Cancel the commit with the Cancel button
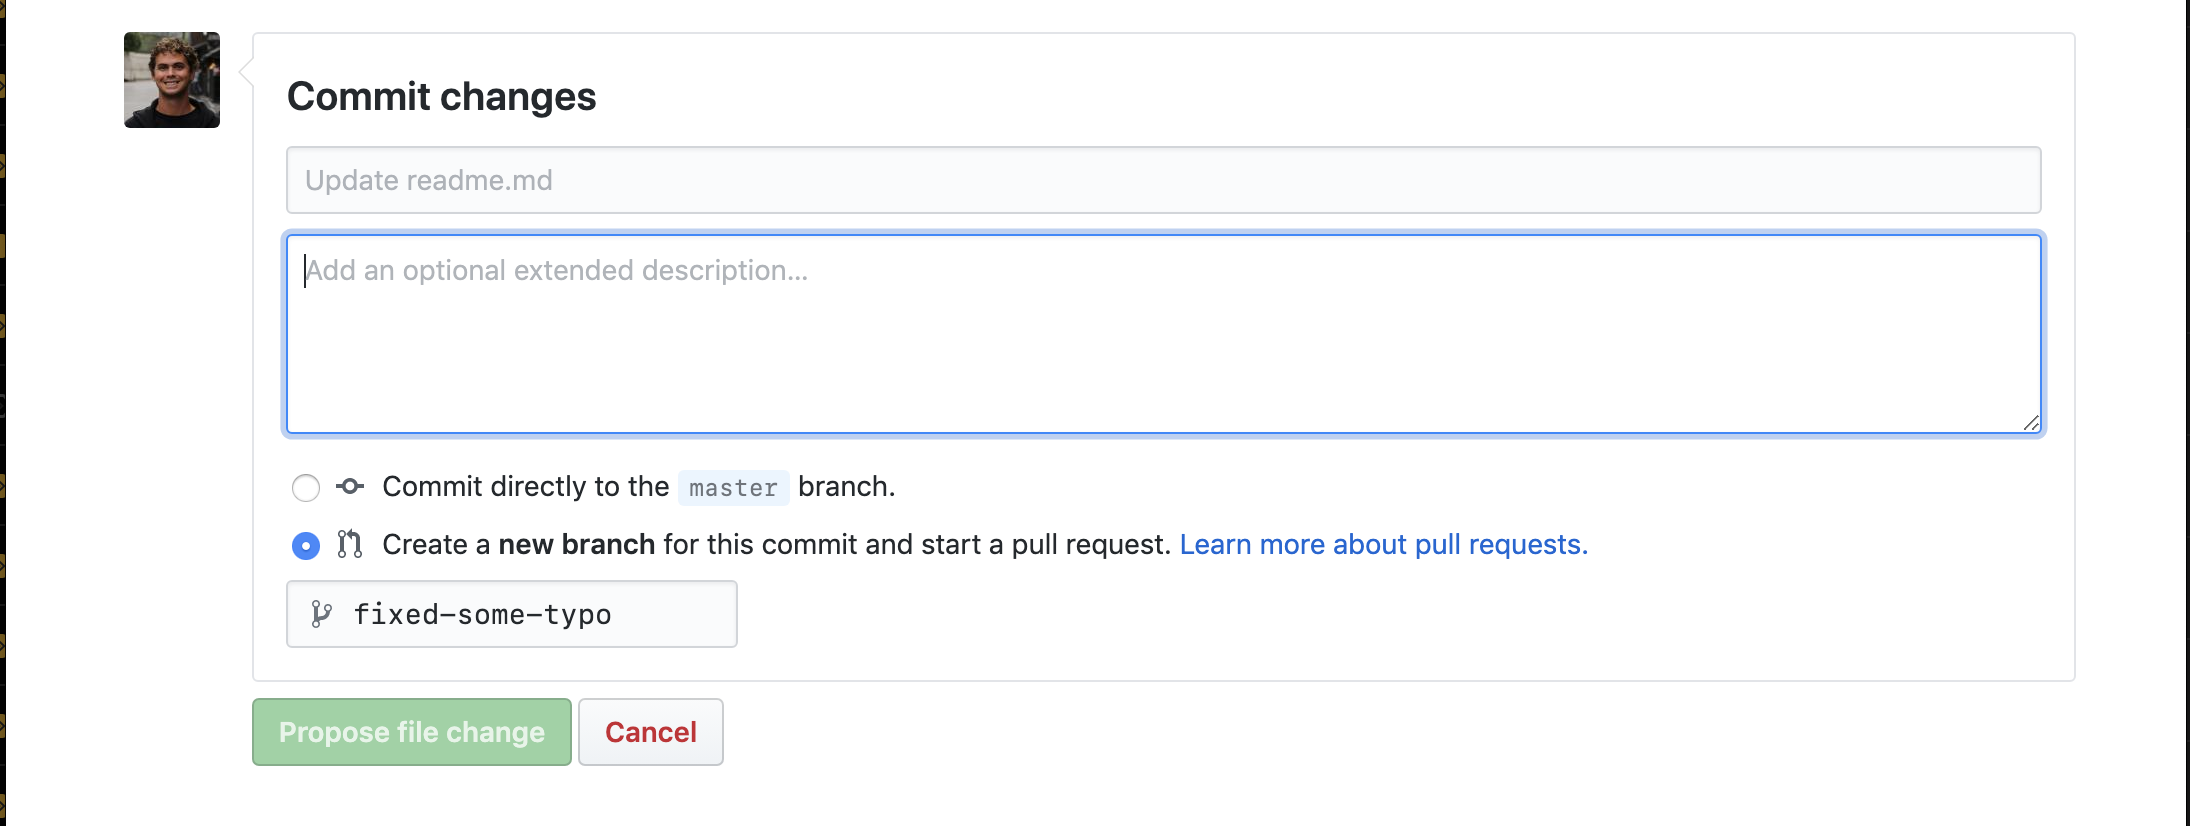 coord(650,732)
